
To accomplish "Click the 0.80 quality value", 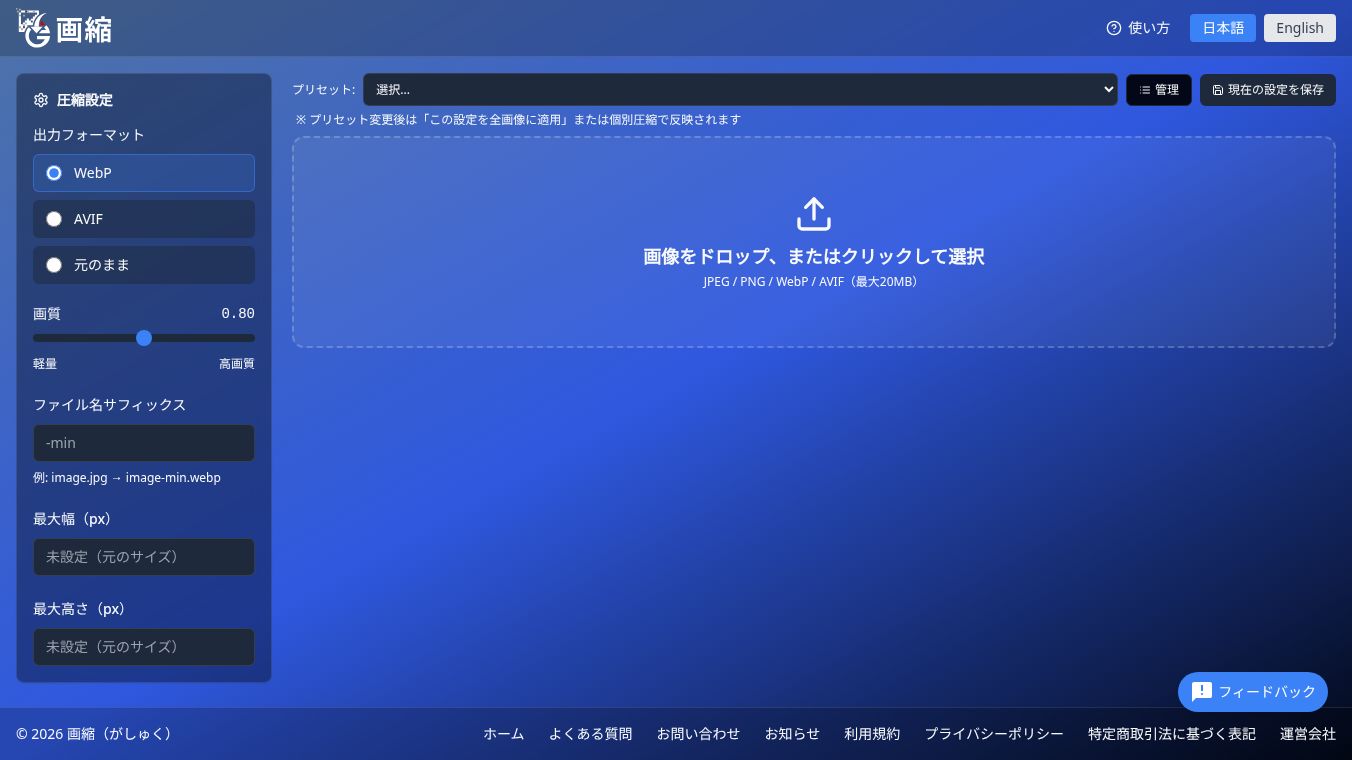I will point(238,314).
